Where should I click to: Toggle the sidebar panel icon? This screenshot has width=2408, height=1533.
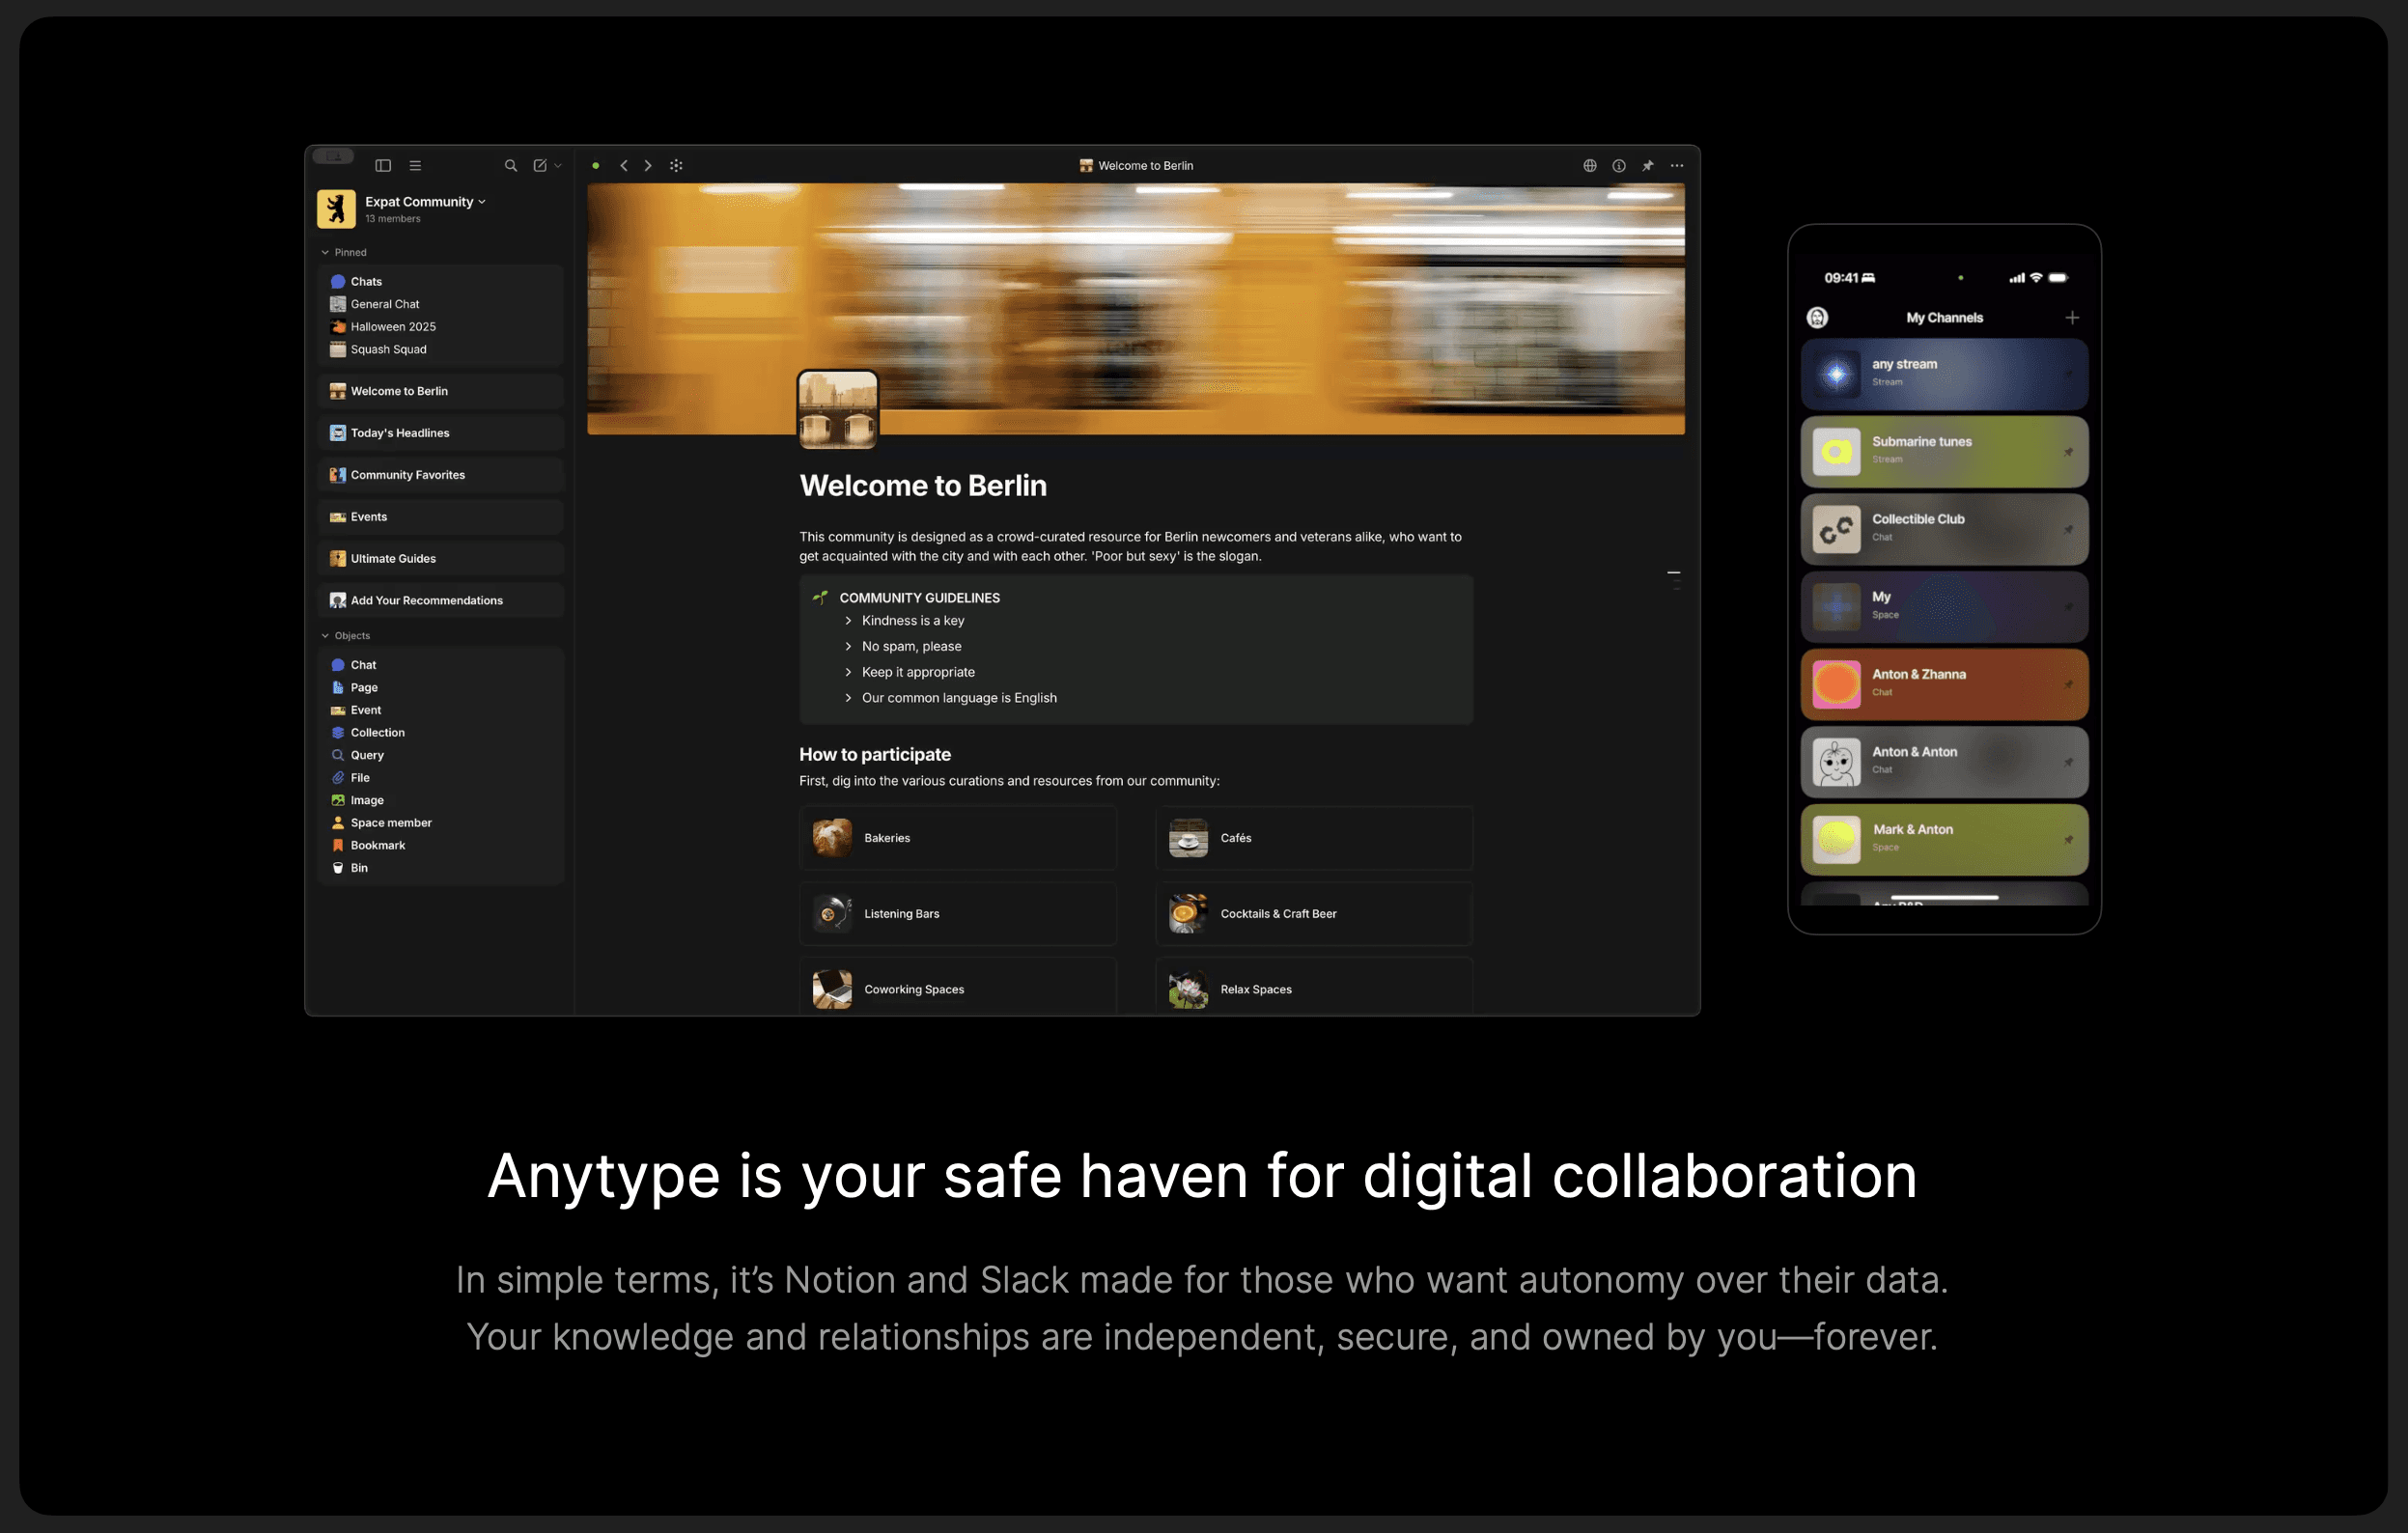click(x=383, y=165)
